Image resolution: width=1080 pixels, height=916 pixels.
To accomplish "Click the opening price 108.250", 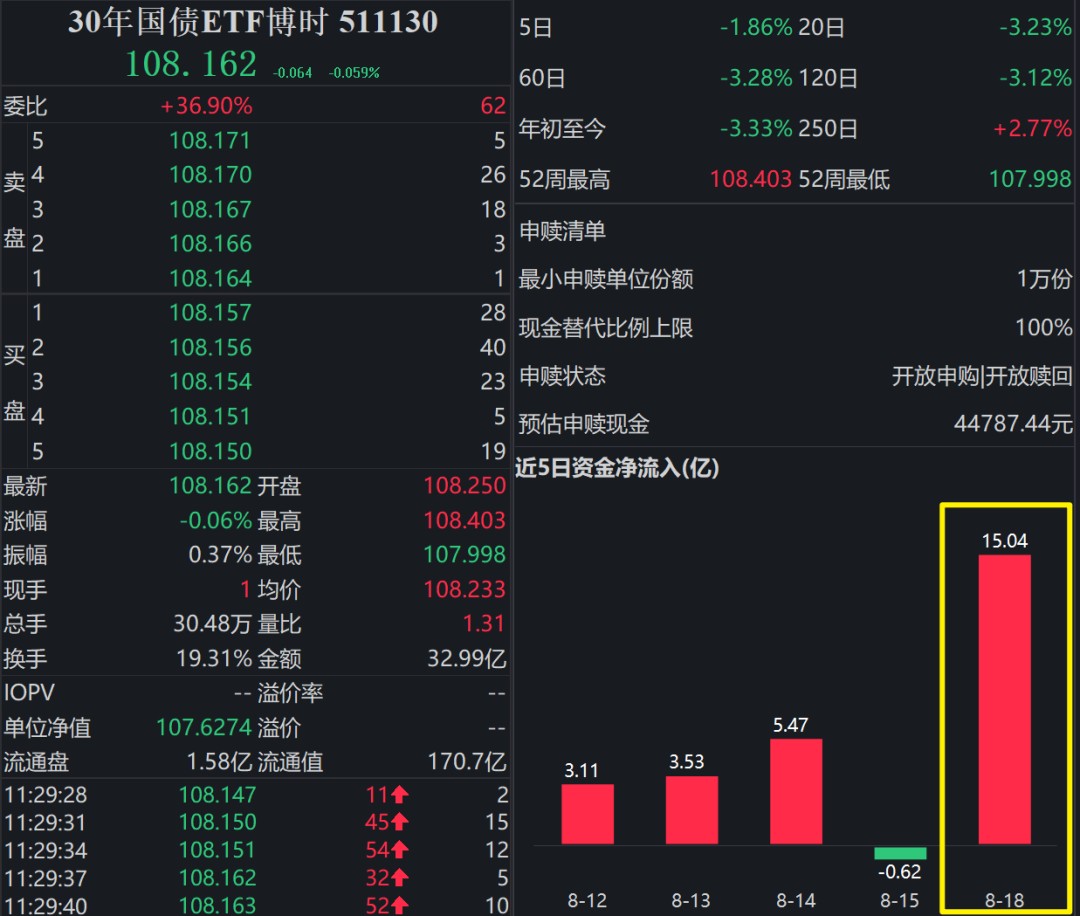I will pos(465,486).
